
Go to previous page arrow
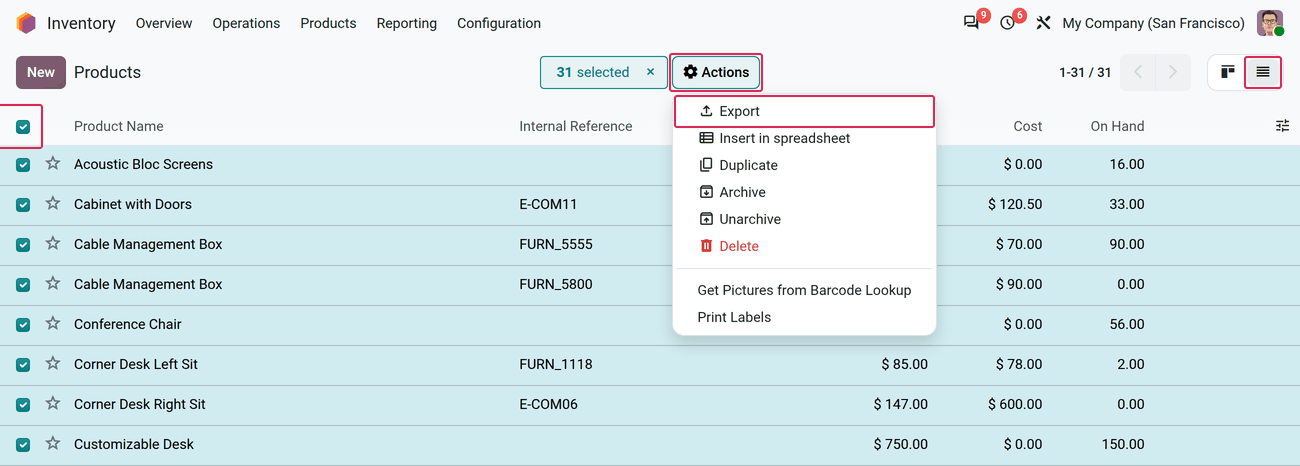1137,72
